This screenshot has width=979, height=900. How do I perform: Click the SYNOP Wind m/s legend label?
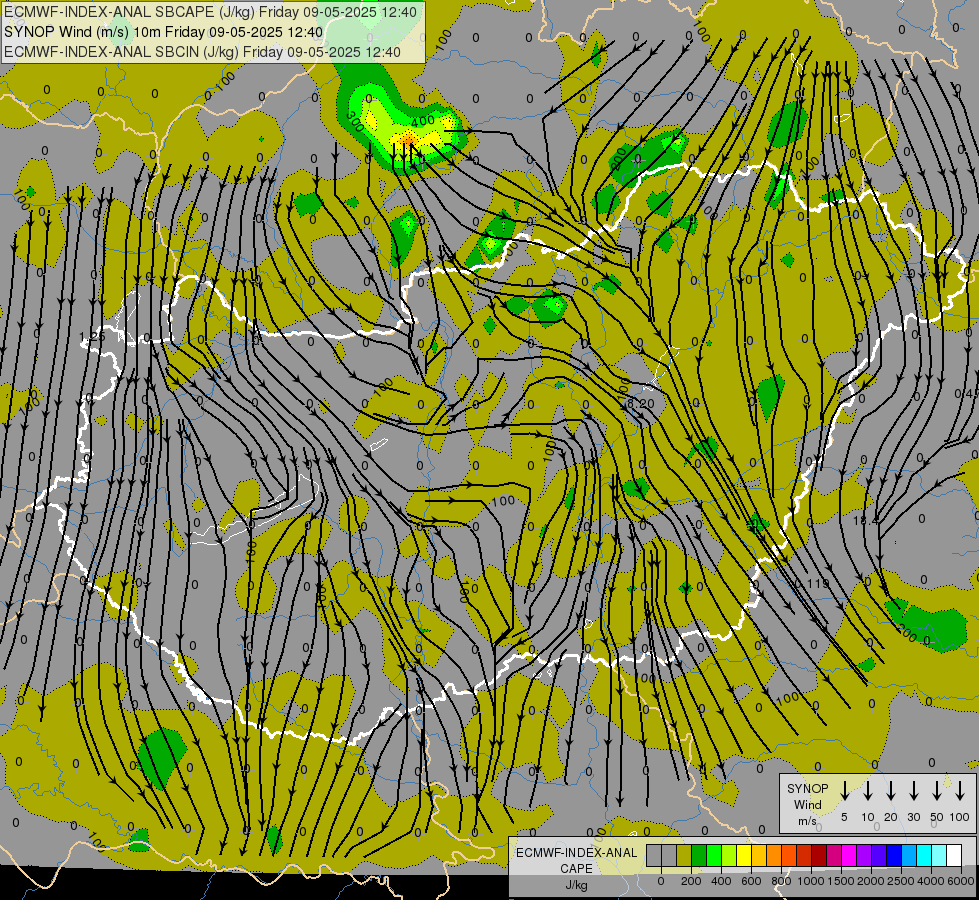point(807,804)
